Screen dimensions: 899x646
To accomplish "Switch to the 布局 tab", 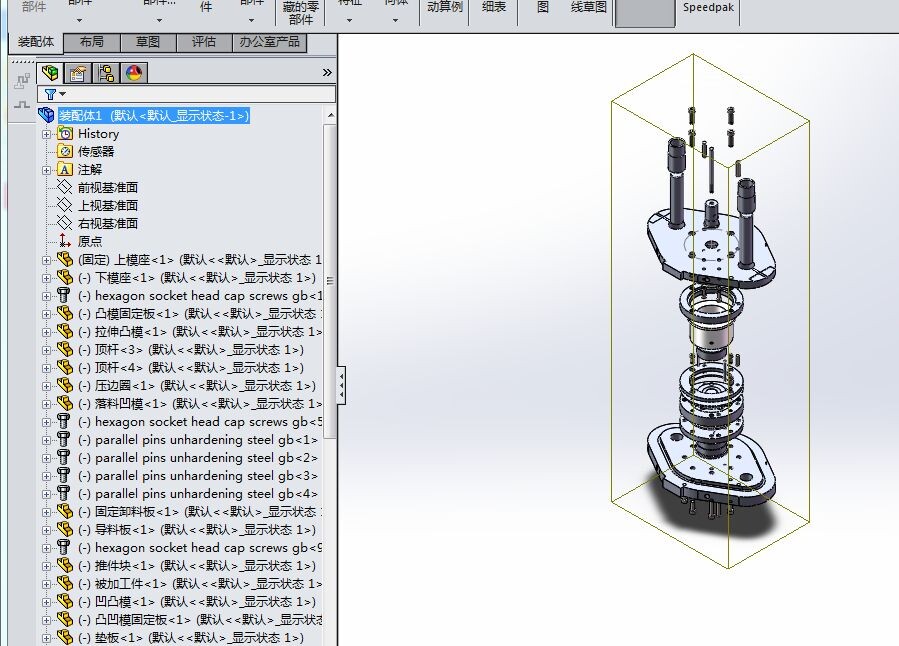I will tap(92, 42).
